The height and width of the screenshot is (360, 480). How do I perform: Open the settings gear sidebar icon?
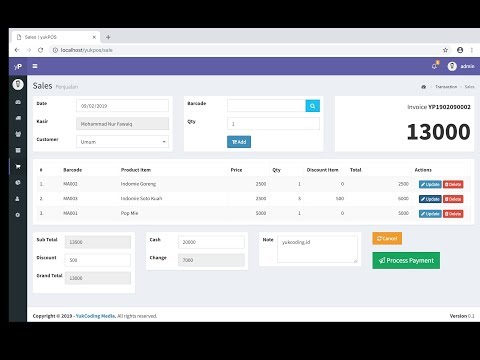[x=18, y=215]
